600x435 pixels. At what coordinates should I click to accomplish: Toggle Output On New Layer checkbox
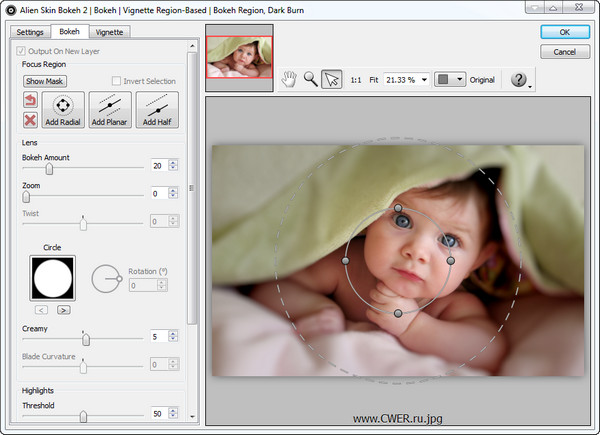[22, 51]
